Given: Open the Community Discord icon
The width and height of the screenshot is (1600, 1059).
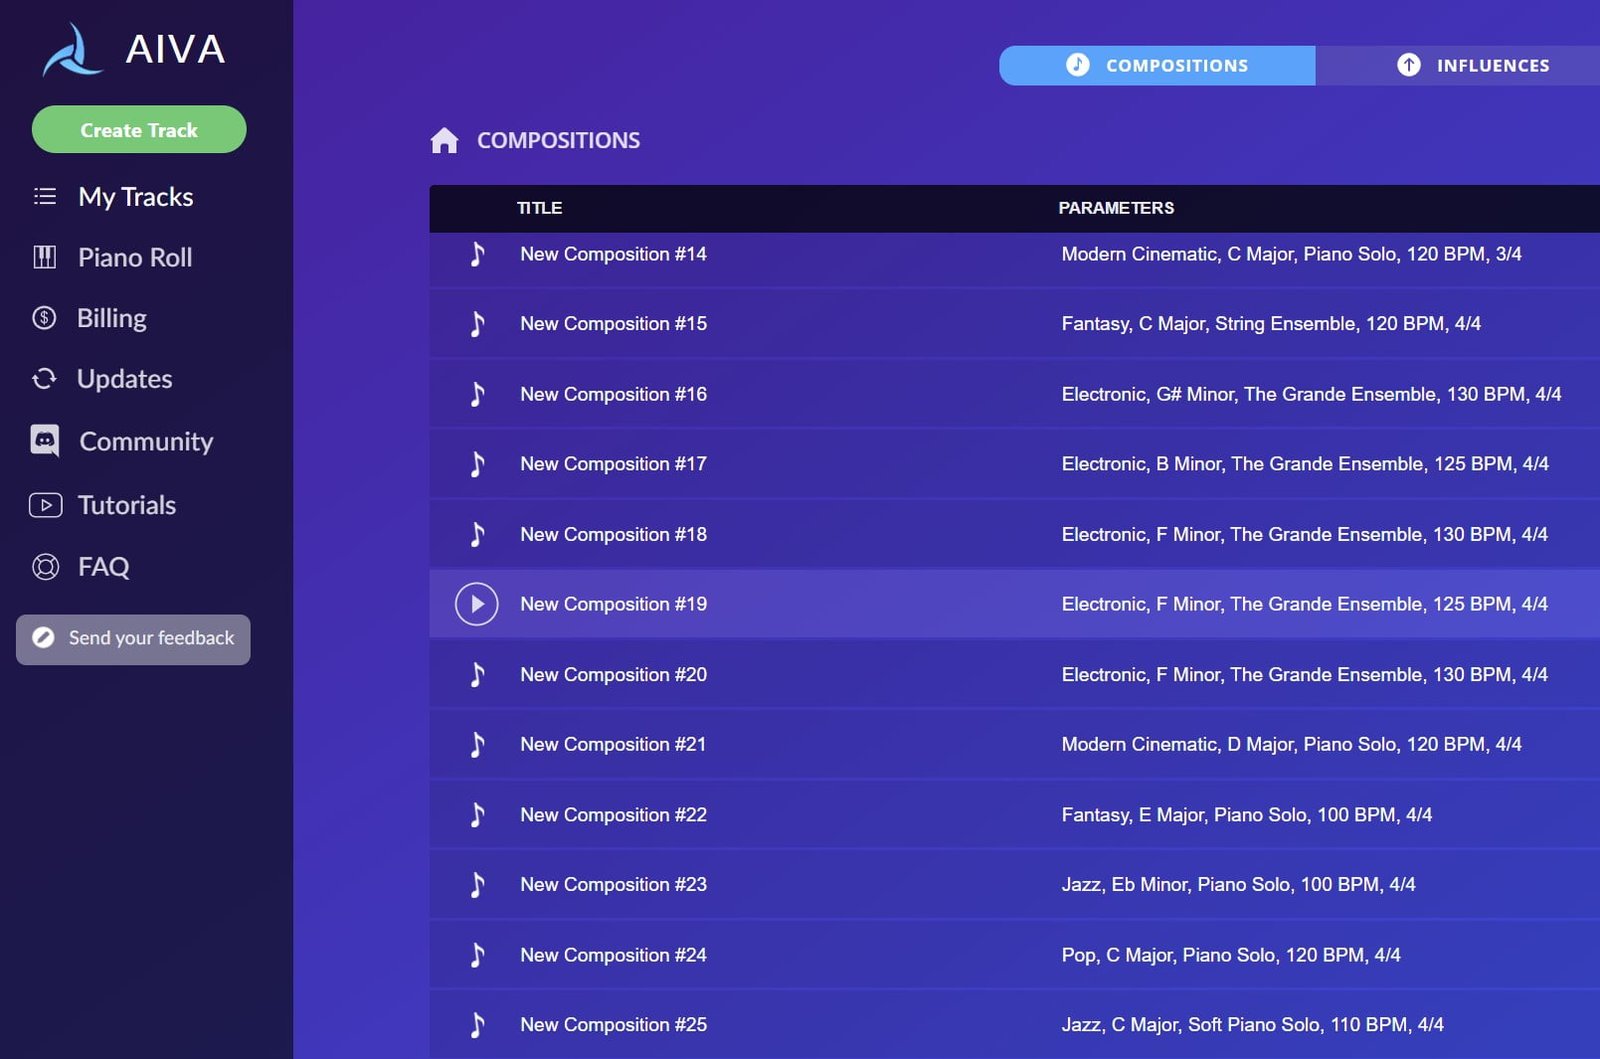Looking at the screenshot, I should point(45,441).
